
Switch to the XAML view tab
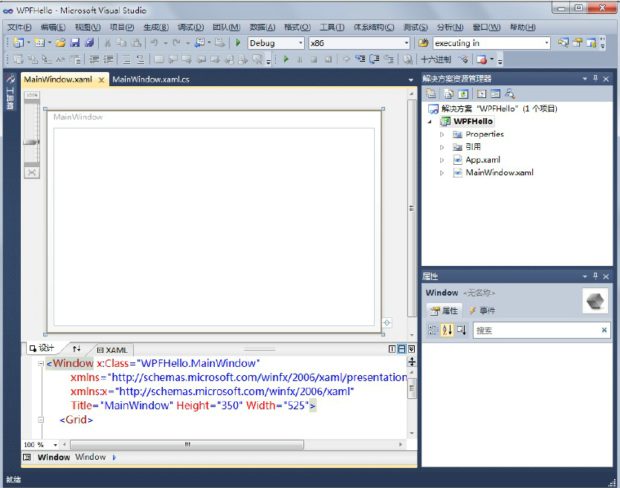pyautogui.click(x=113, y=350)
